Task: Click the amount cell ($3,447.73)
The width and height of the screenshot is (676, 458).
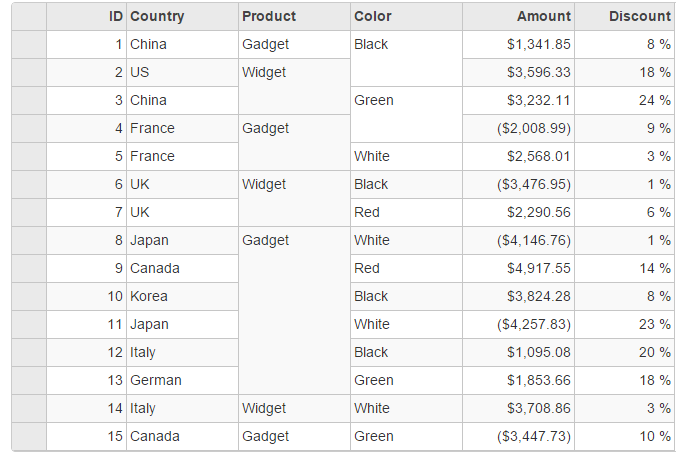Action: (518, 436)
